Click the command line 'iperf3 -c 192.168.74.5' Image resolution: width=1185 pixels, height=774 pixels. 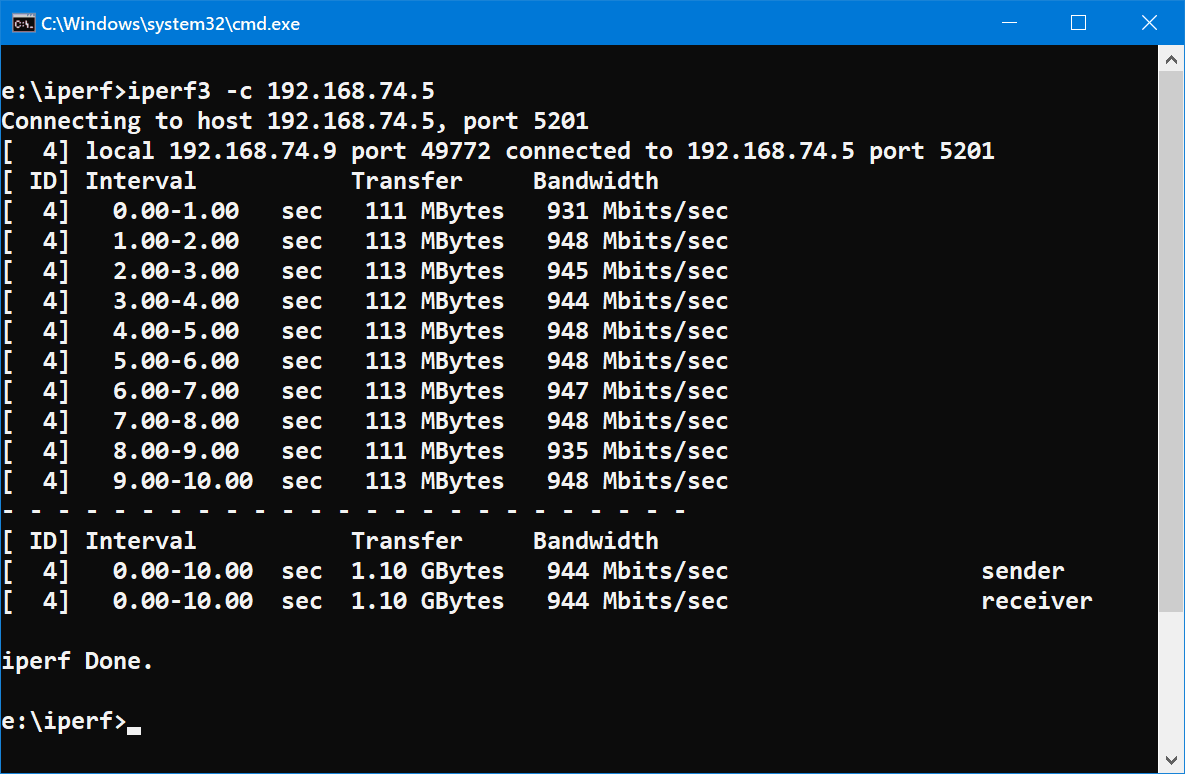(x=280, y=91)
